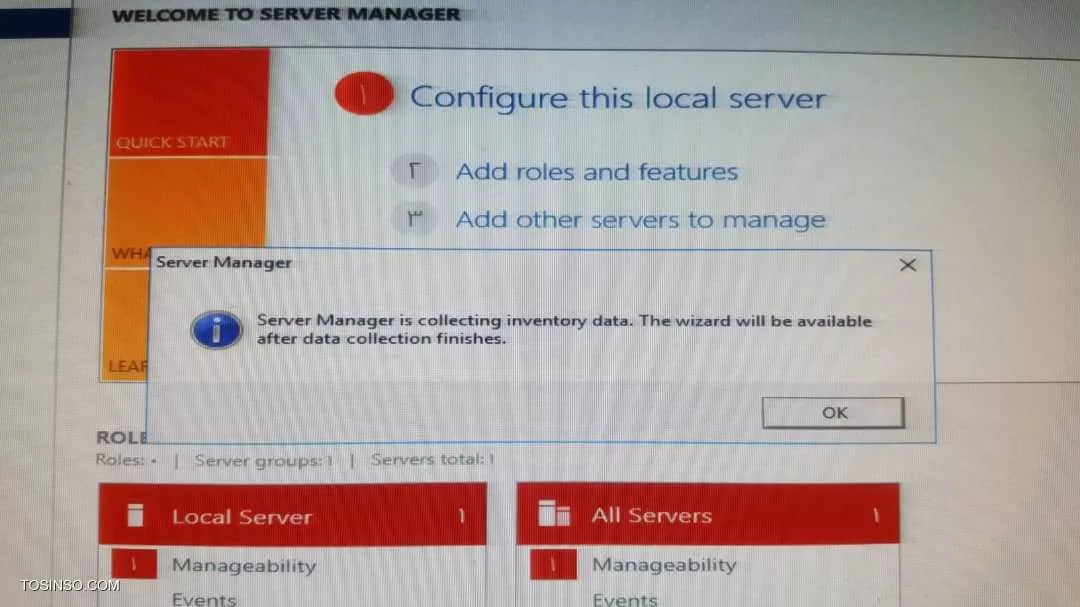Viewport: 1080px width, 607px height.
Task: Click Local Server Manageability red alert badge
Action: 134,564
